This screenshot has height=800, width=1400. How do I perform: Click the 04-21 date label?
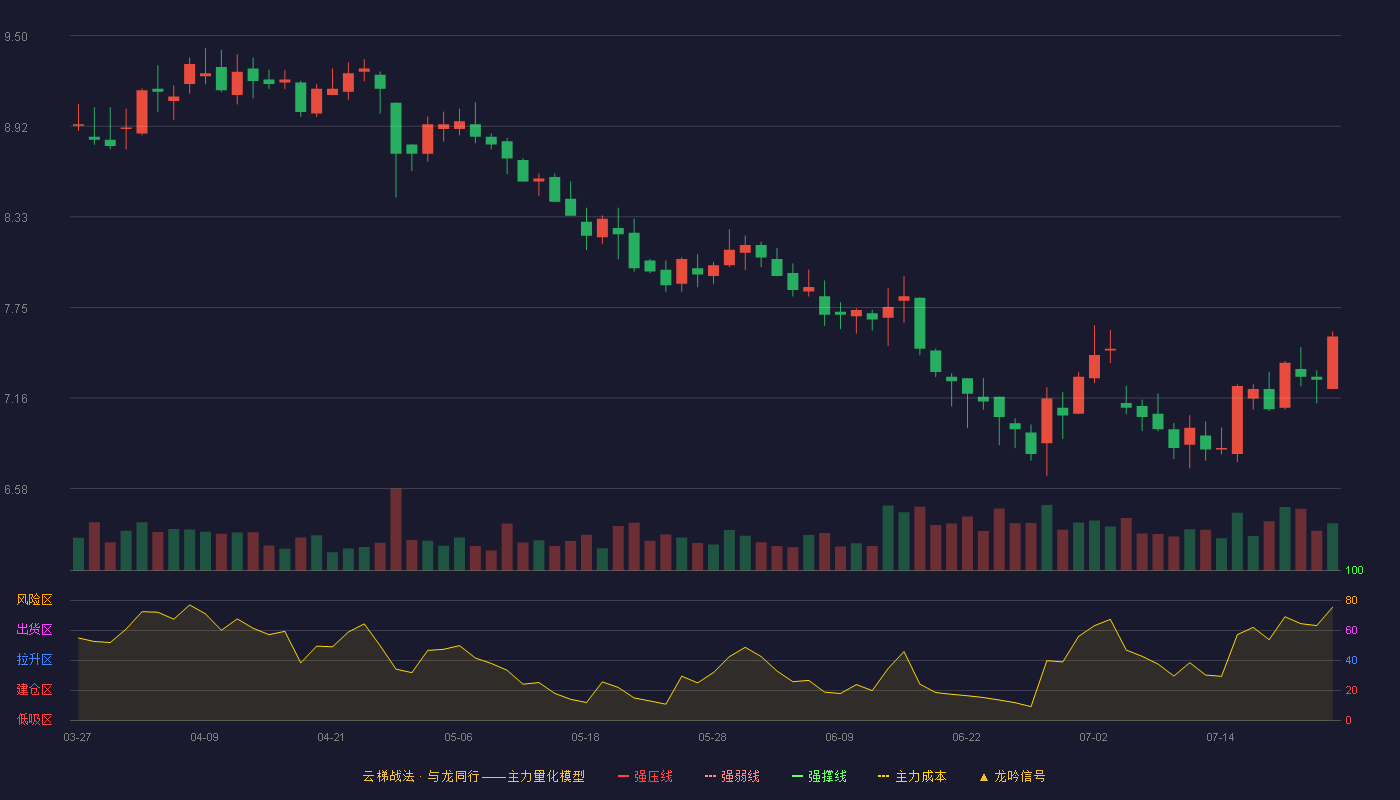click(x=331, y=737)
